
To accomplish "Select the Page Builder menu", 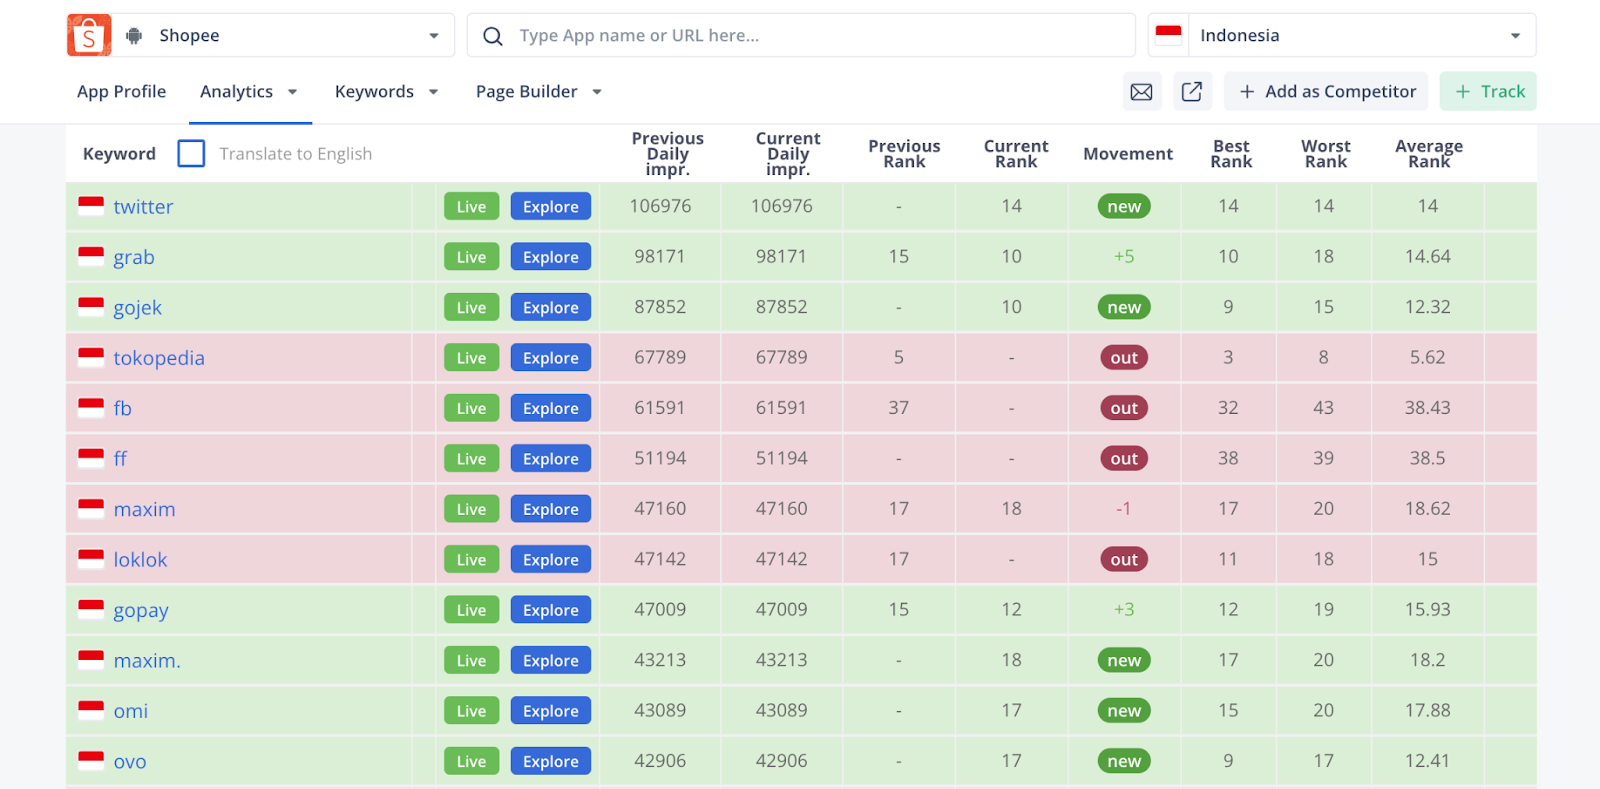I will 527,92.
